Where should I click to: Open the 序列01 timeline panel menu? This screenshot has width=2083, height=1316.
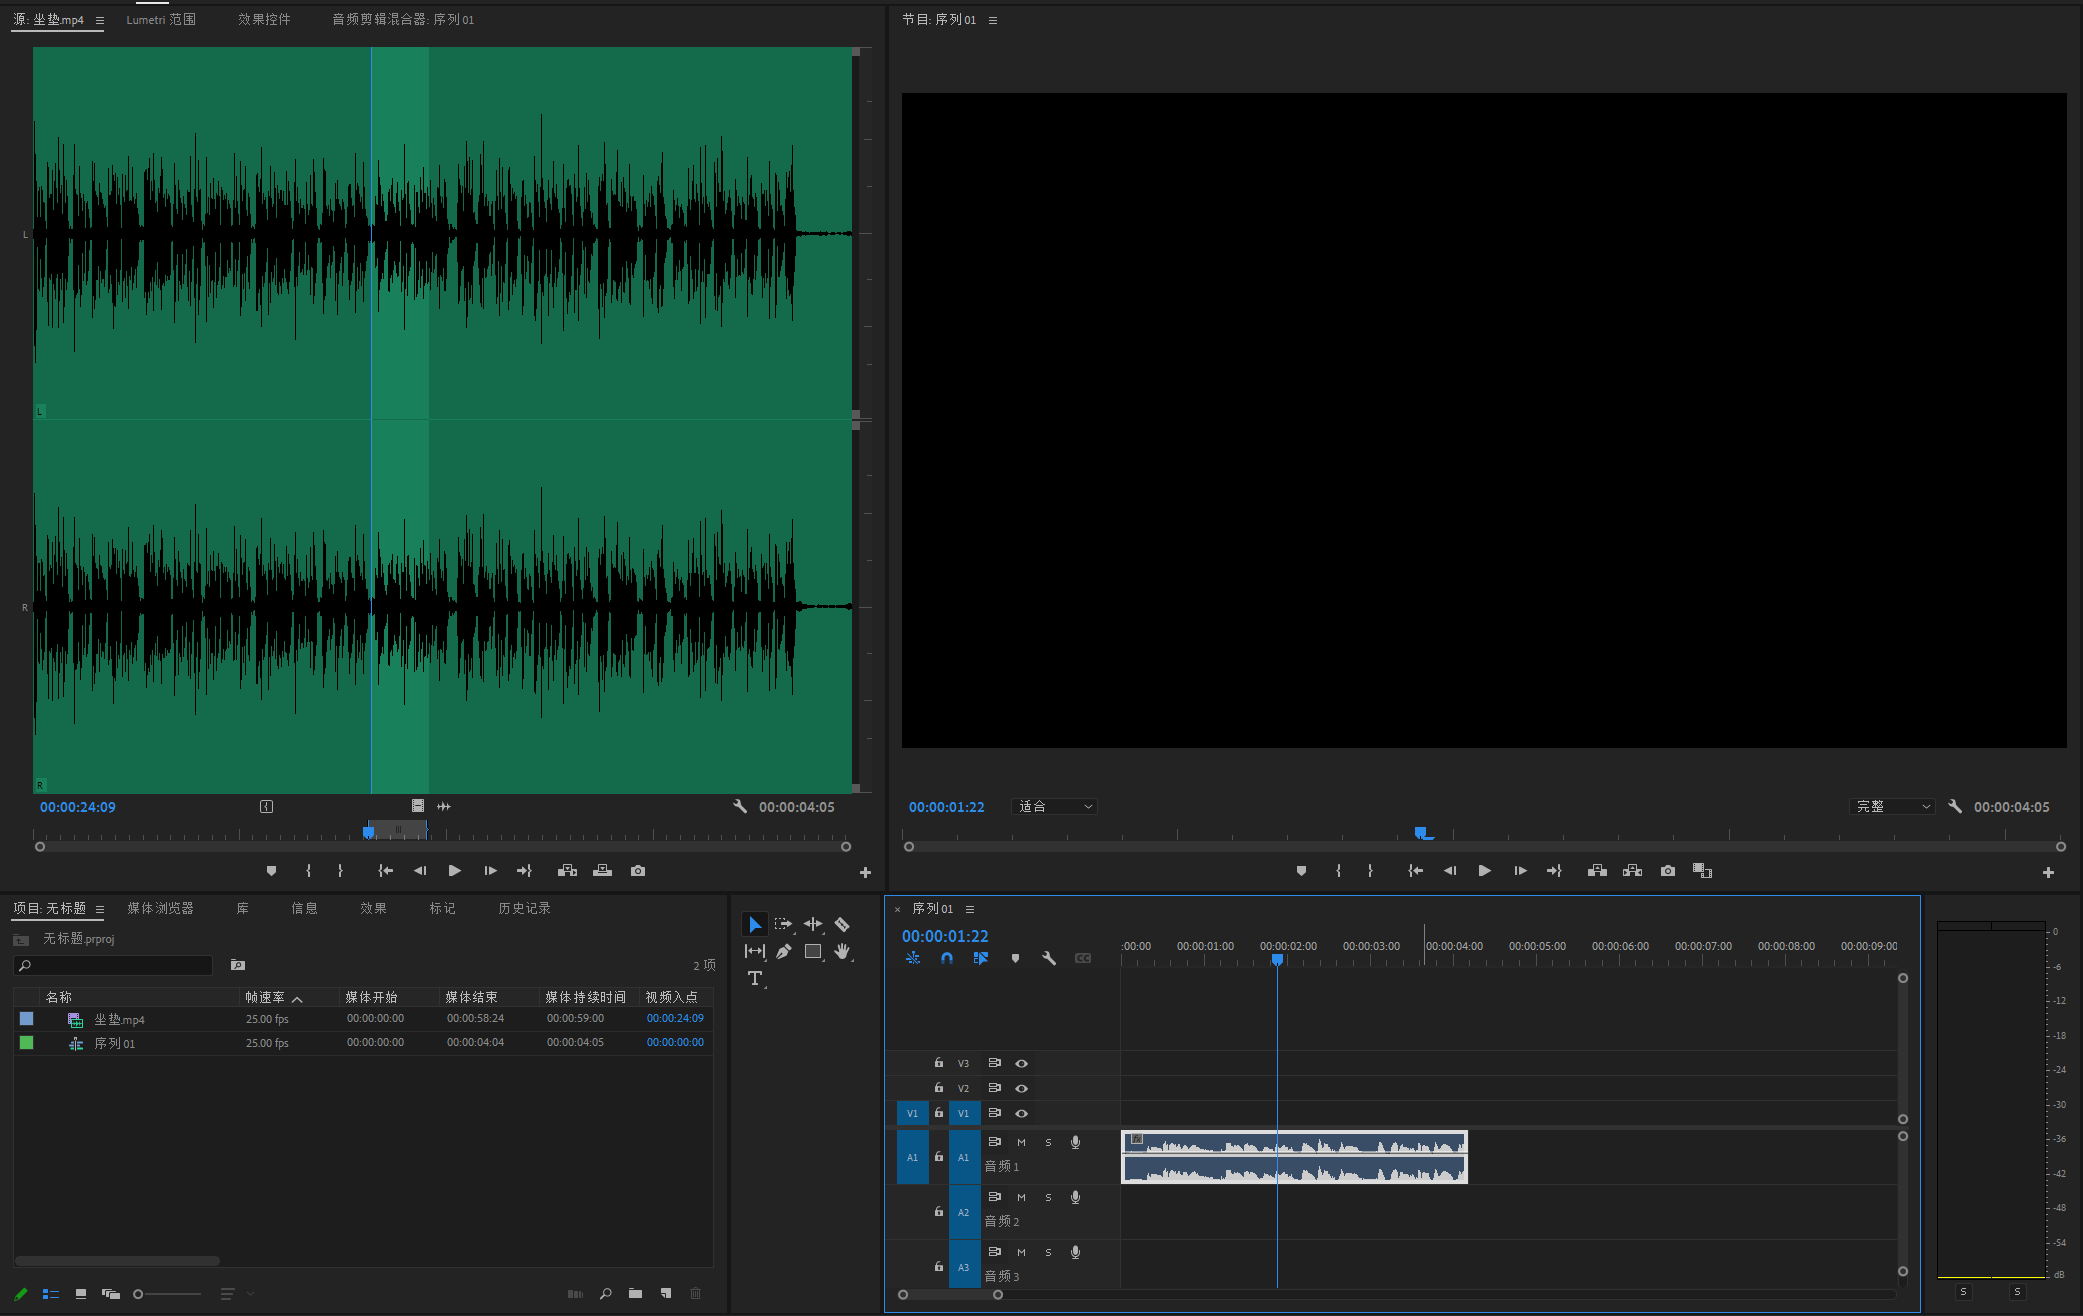pyautogui.click(x=969, y=909)
